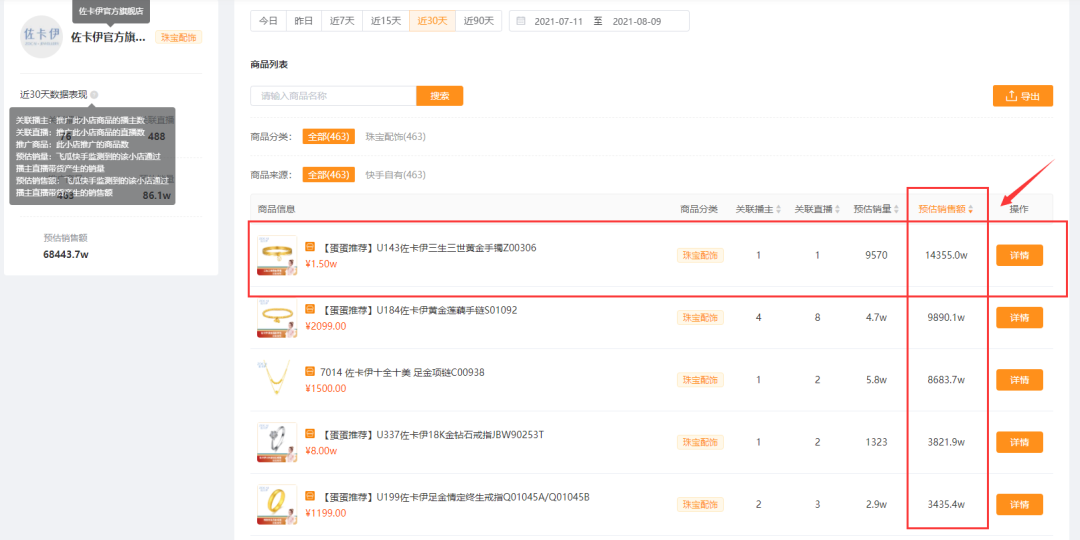Click the 导出 export button
The width and height of the screenshot is (1080, 540).
tap(1023, 96)
